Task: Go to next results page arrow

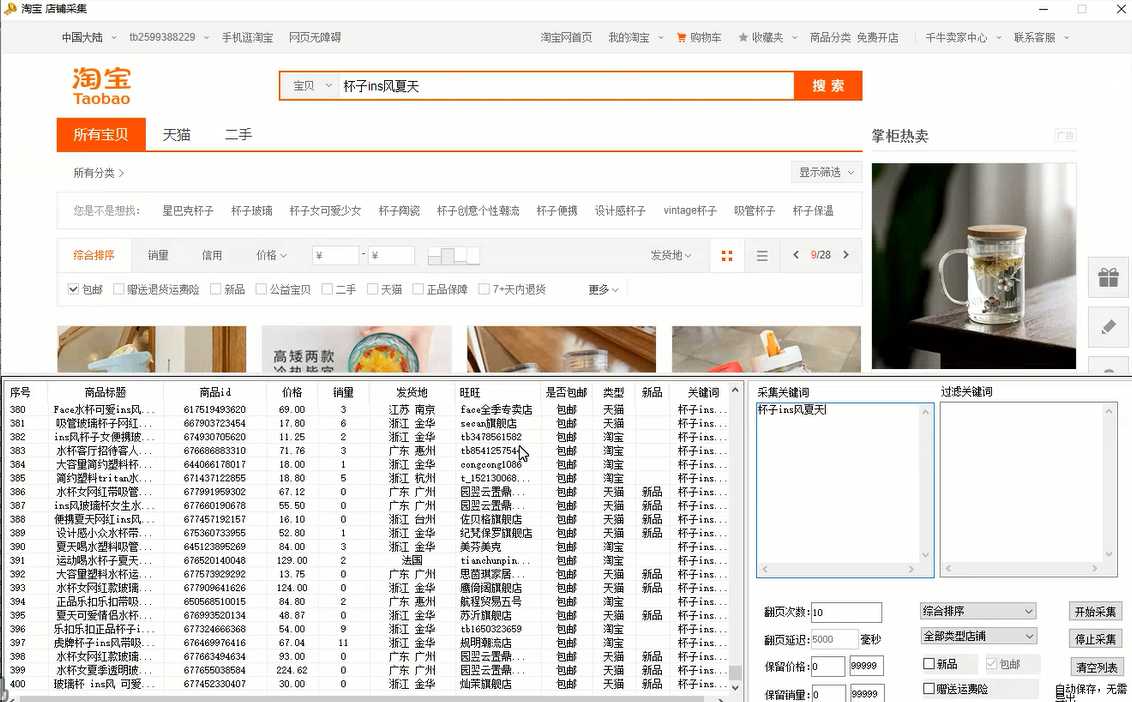Action: [x=846, y=255]
